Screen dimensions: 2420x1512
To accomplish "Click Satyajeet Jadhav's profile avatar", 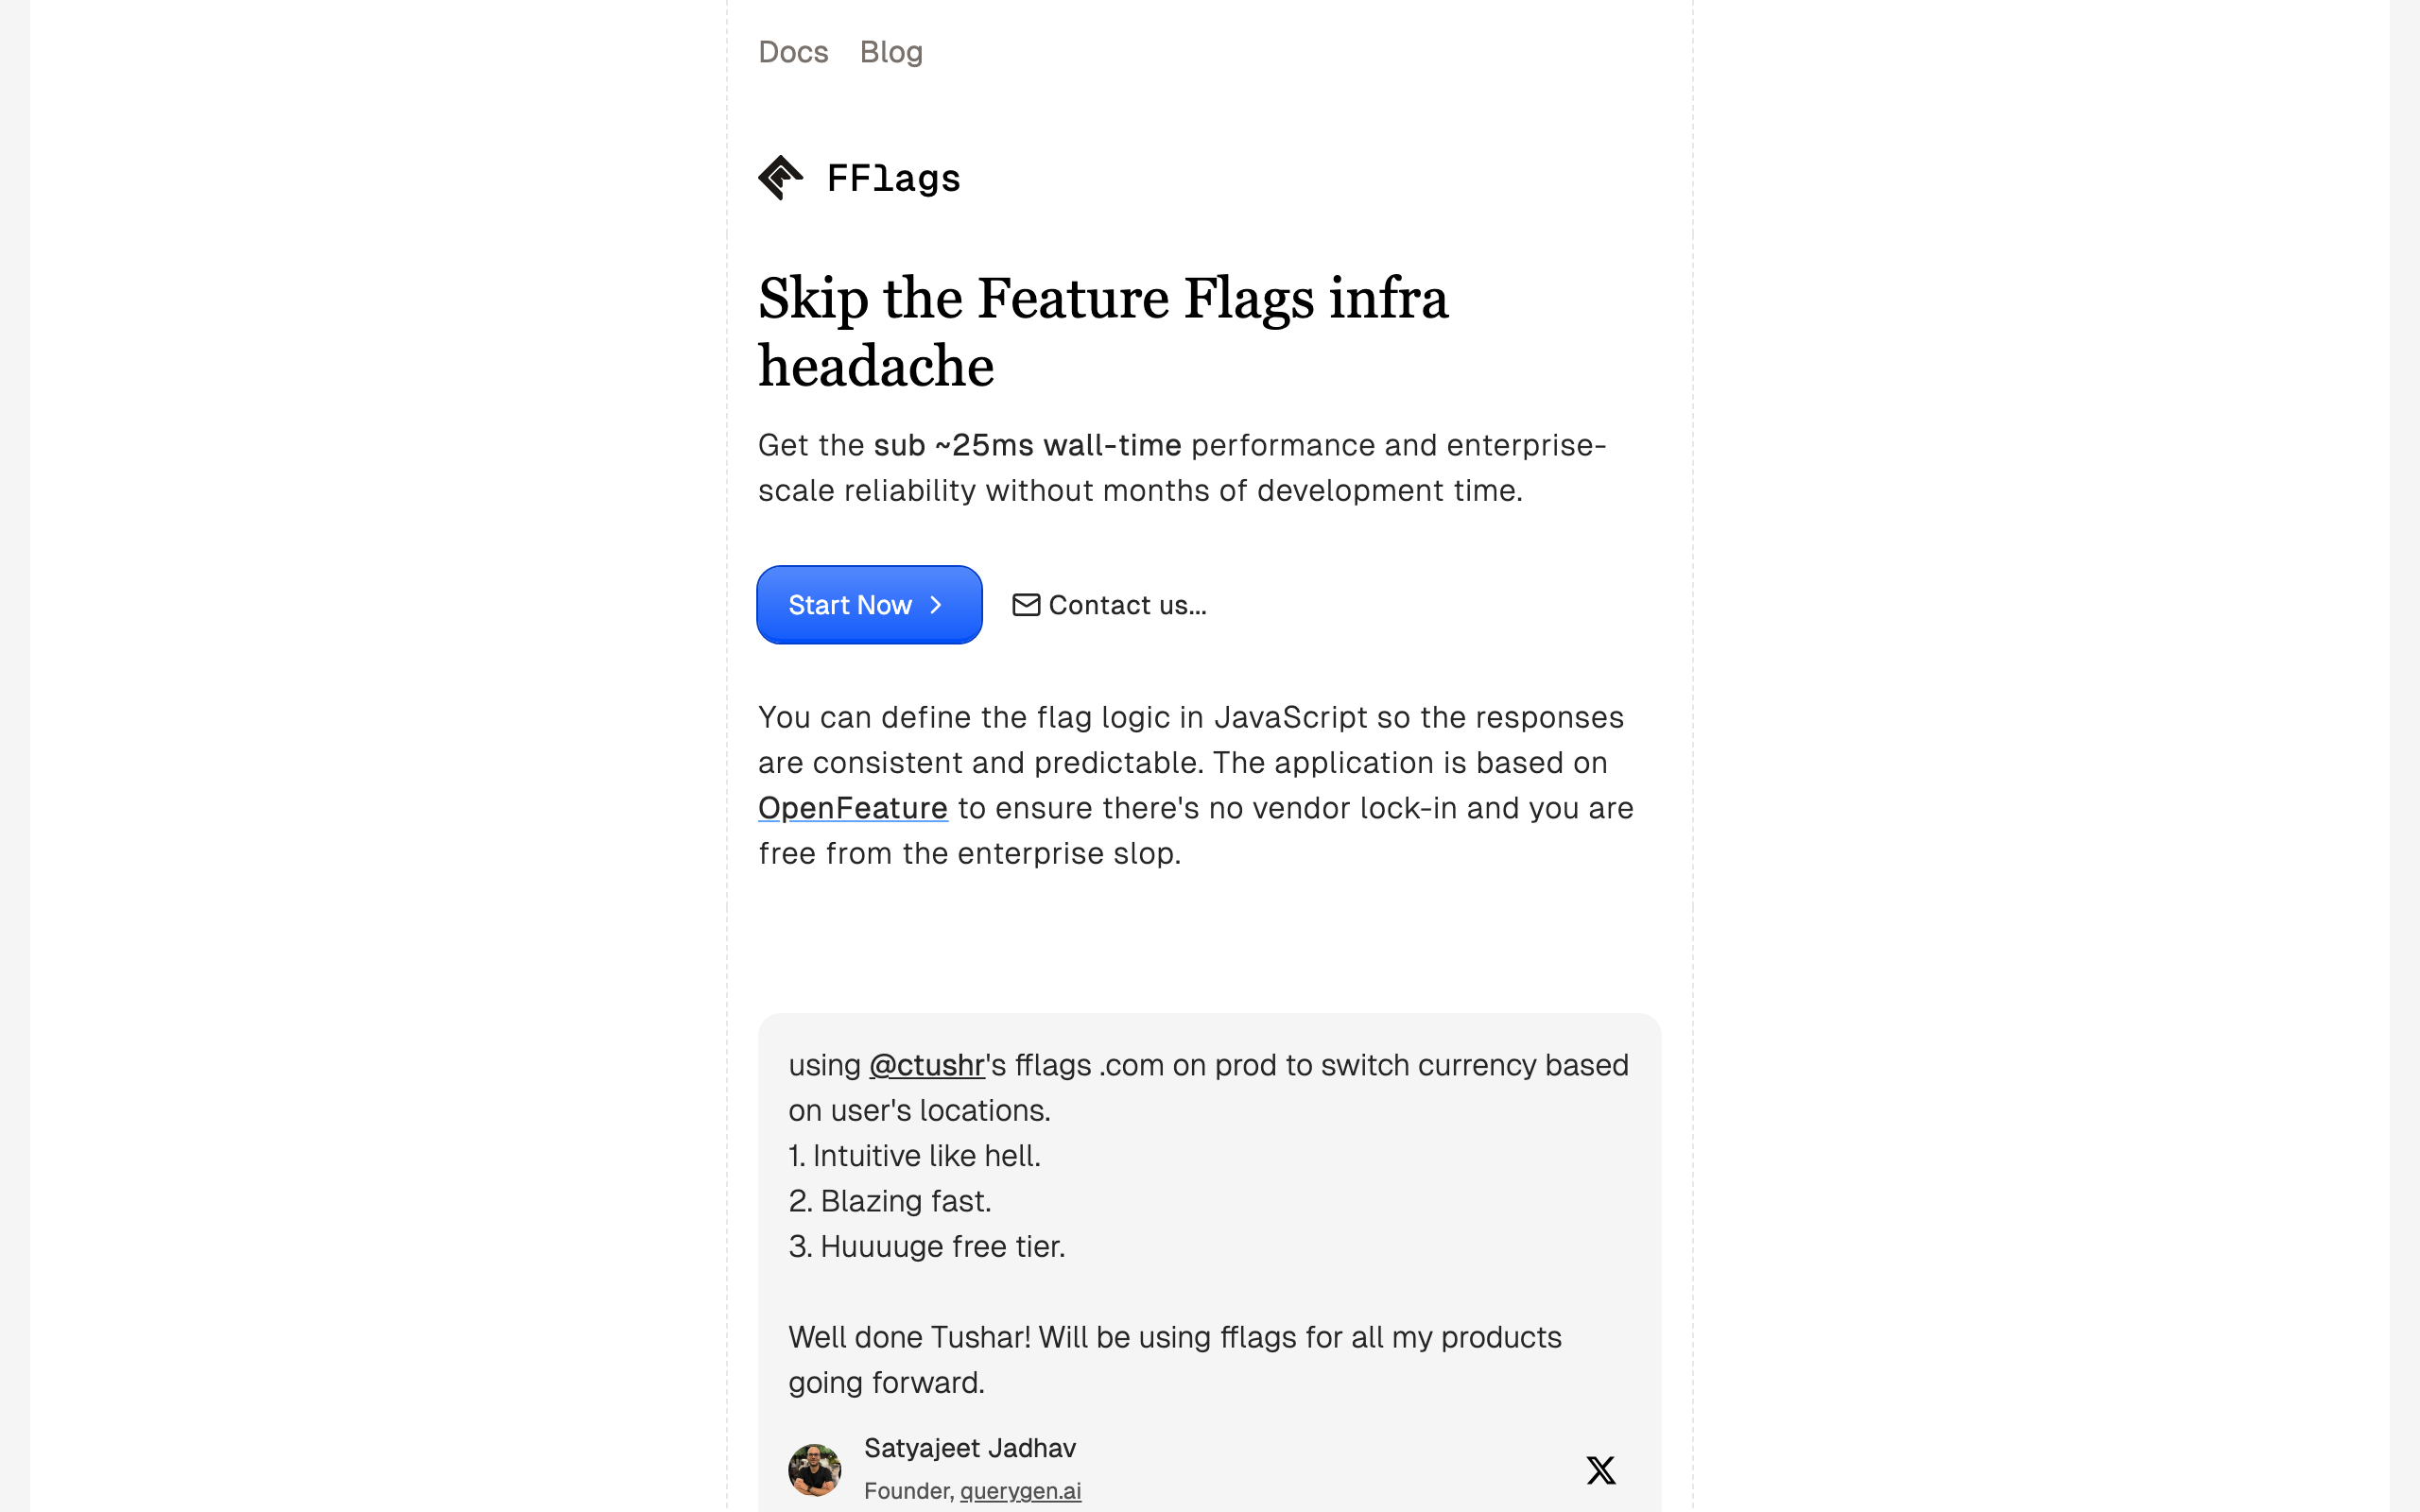I will click(815, 1469).
